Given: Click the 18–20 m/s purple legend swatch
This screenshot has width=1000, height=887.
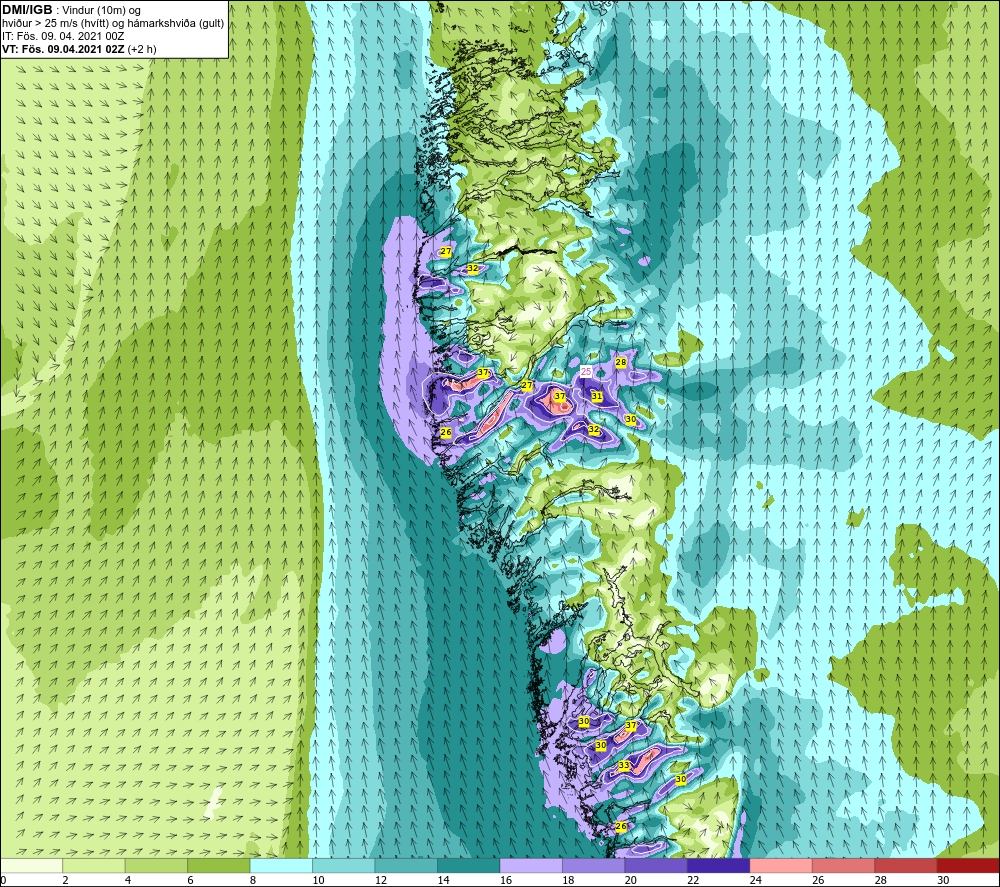Looking at the screenshot, I should (594, 866).
